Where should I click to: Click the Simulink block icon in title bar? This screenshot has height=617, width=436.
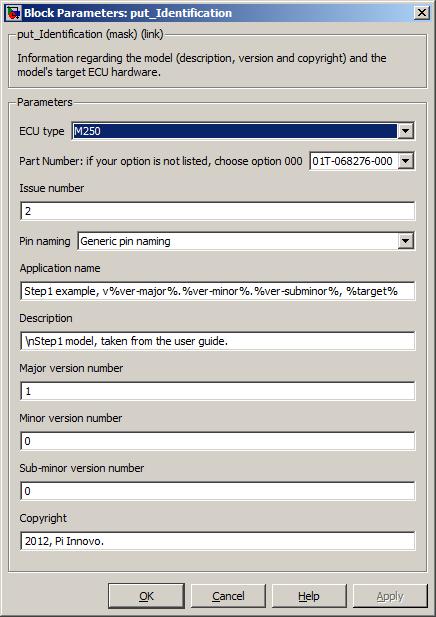point(13,13)
